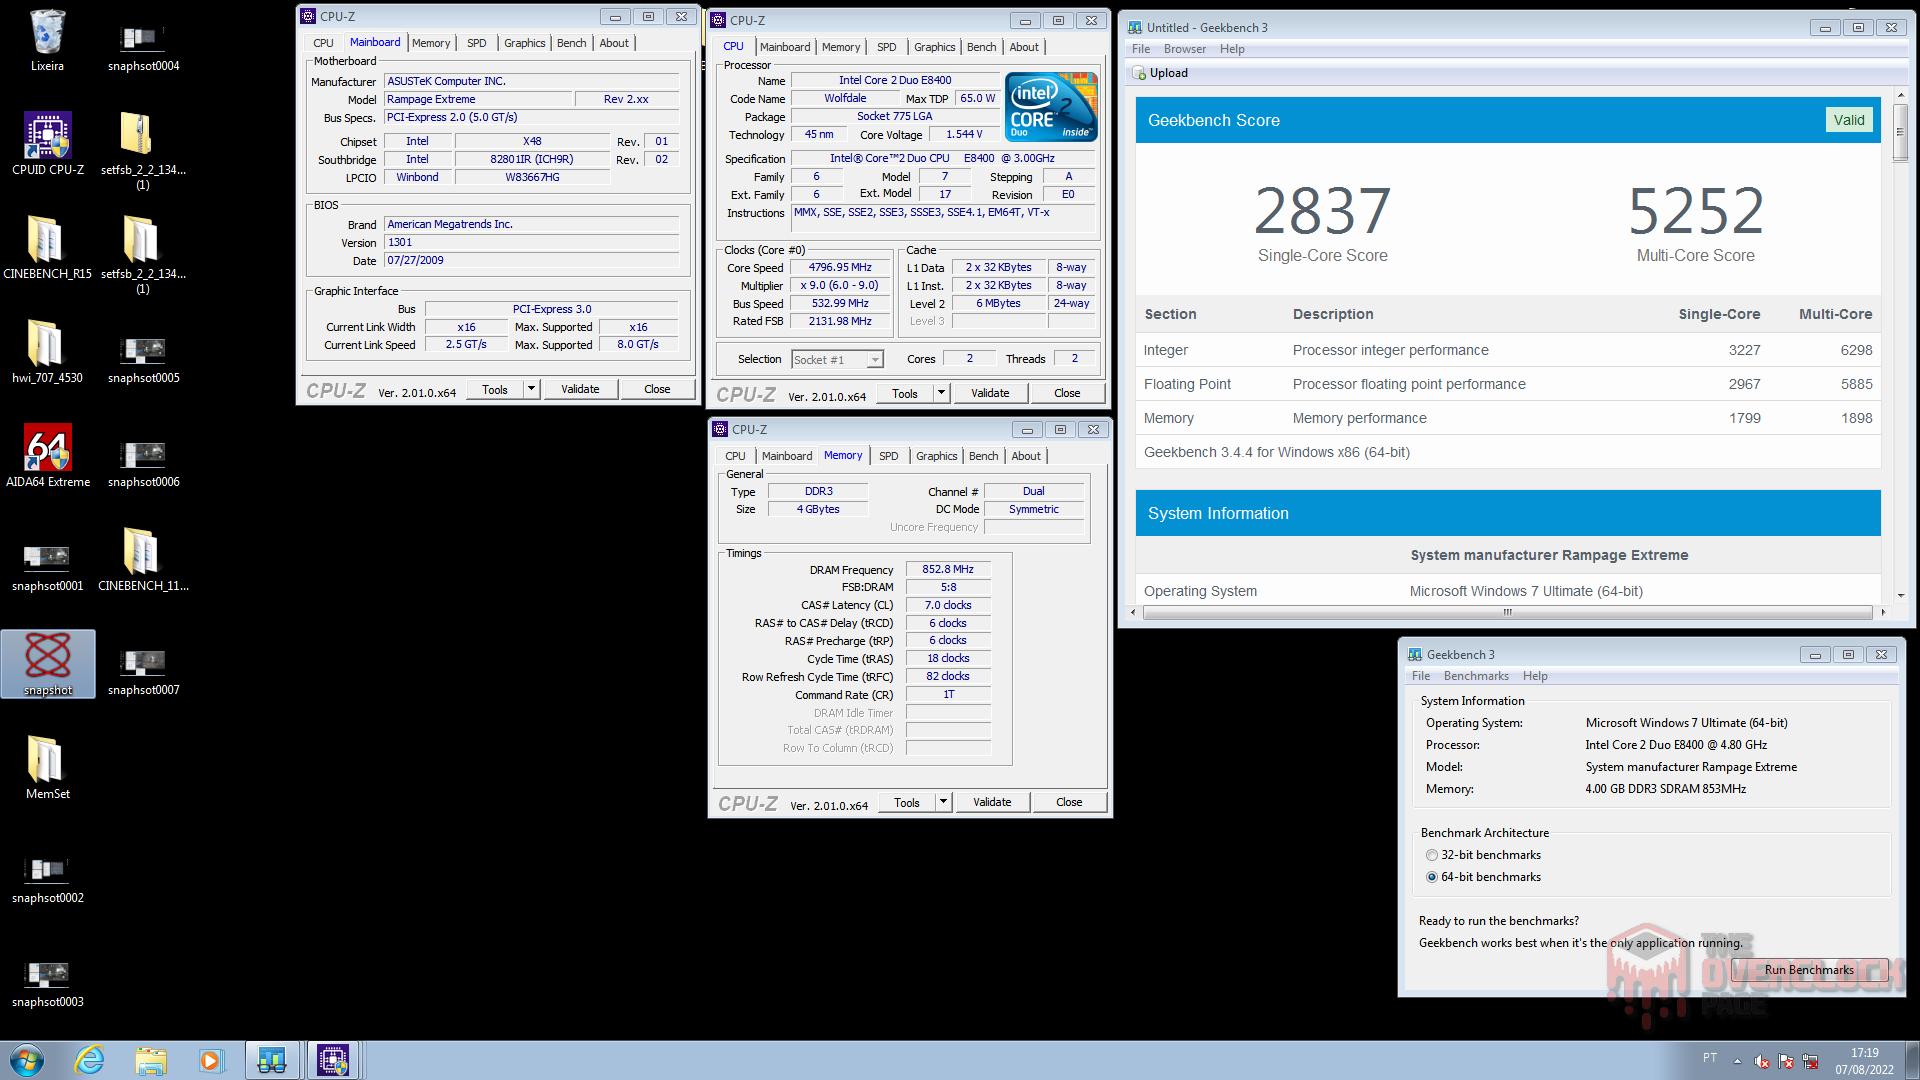Click the Upload icon in Geekbench toolbar
The height and width of the screenshot is (1080, 1920).
point(1139,73)
